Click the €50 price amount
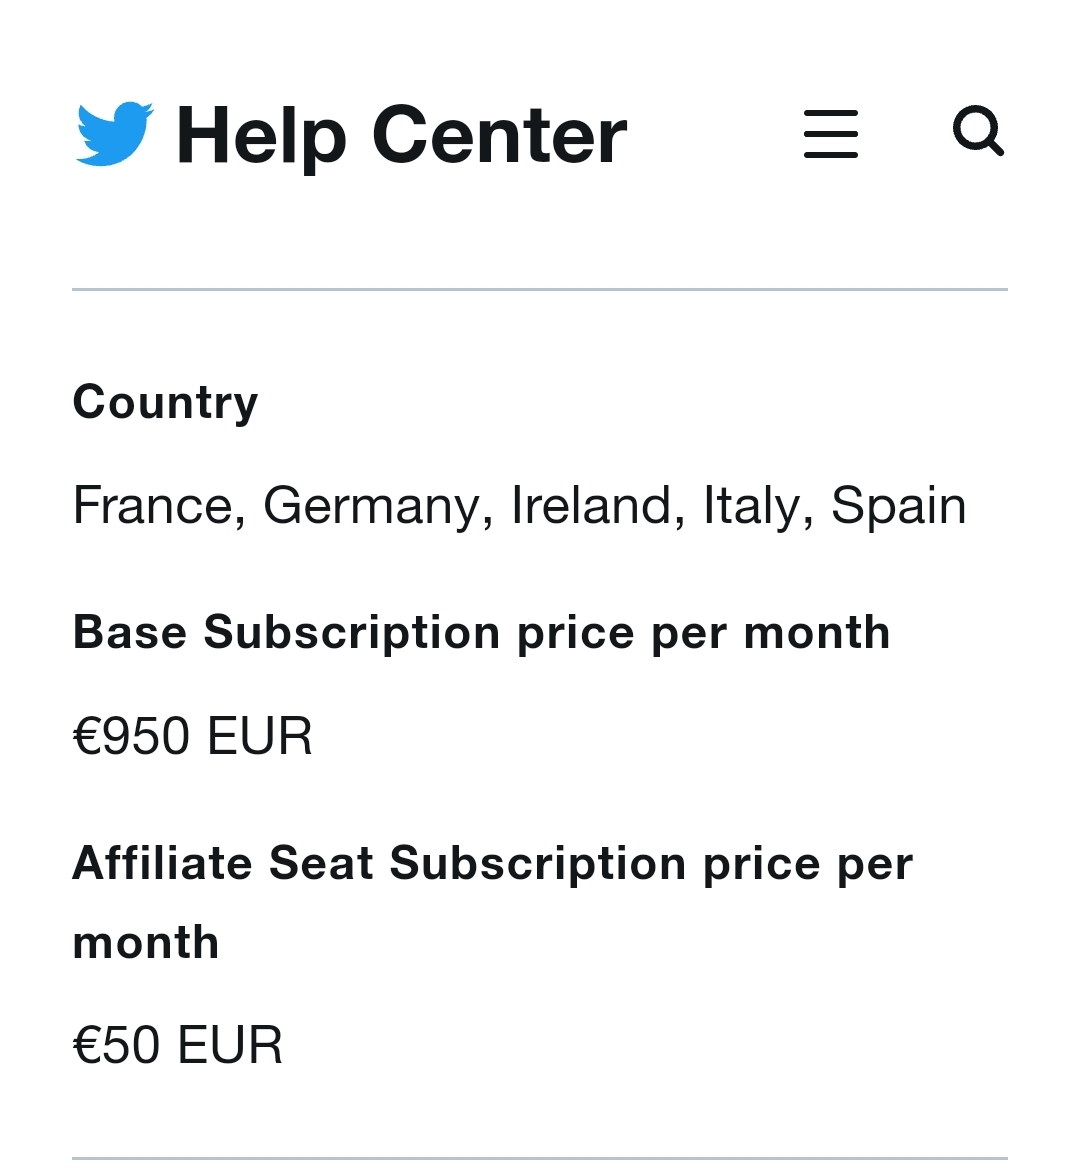Viewport: 1080px width, 1170px height. click(x=116, y=1045)
